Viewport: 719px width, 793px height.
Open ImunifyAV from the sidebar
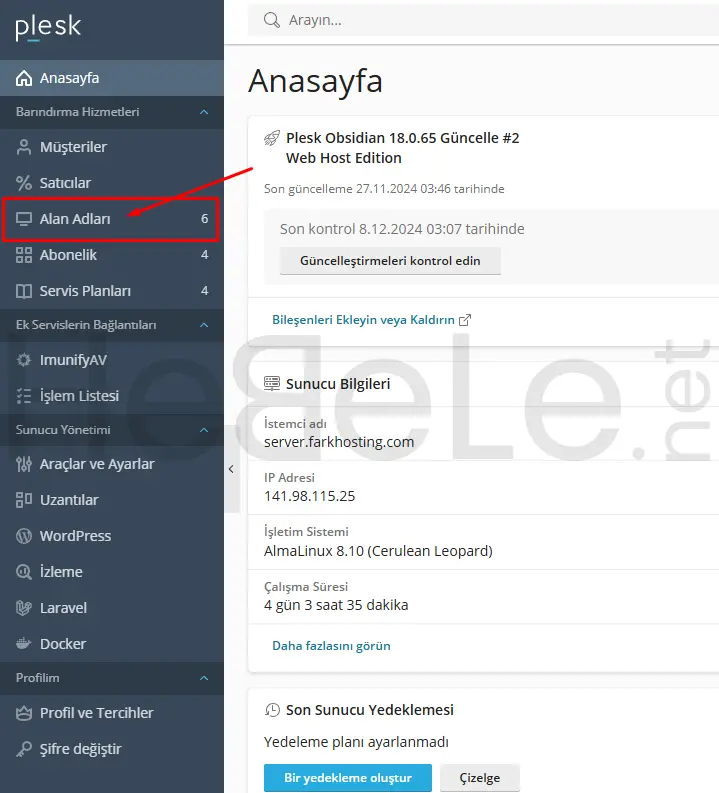tap(112, 360)
